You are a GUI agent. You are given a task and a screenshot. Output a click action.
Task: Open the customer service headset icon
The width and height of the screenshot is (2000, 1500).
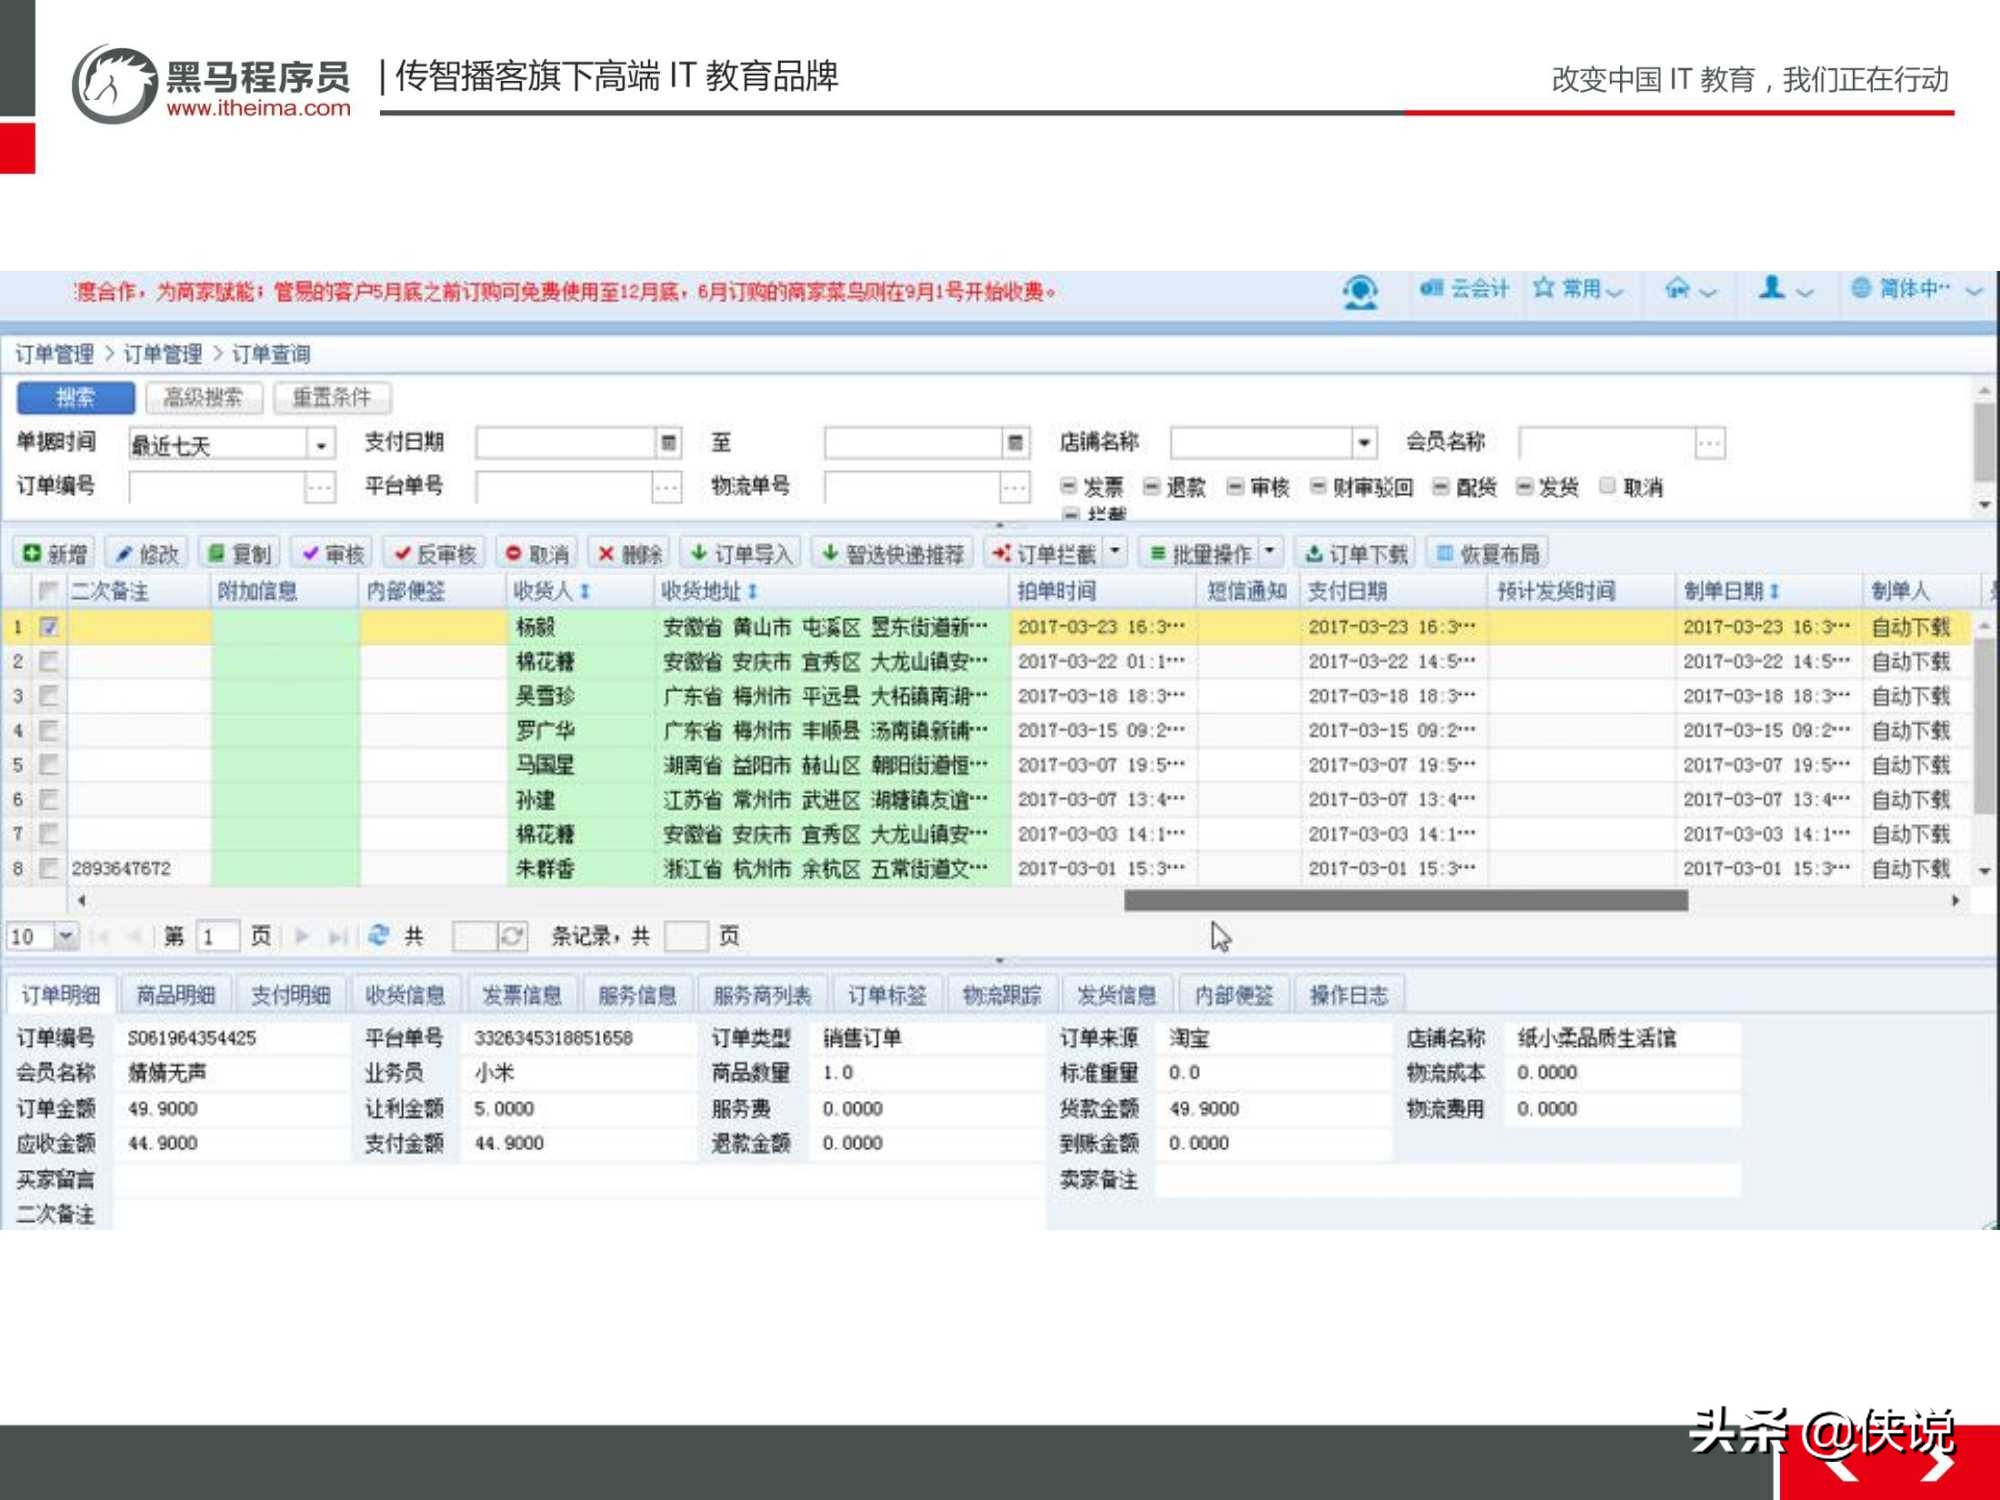[1360, 290]
